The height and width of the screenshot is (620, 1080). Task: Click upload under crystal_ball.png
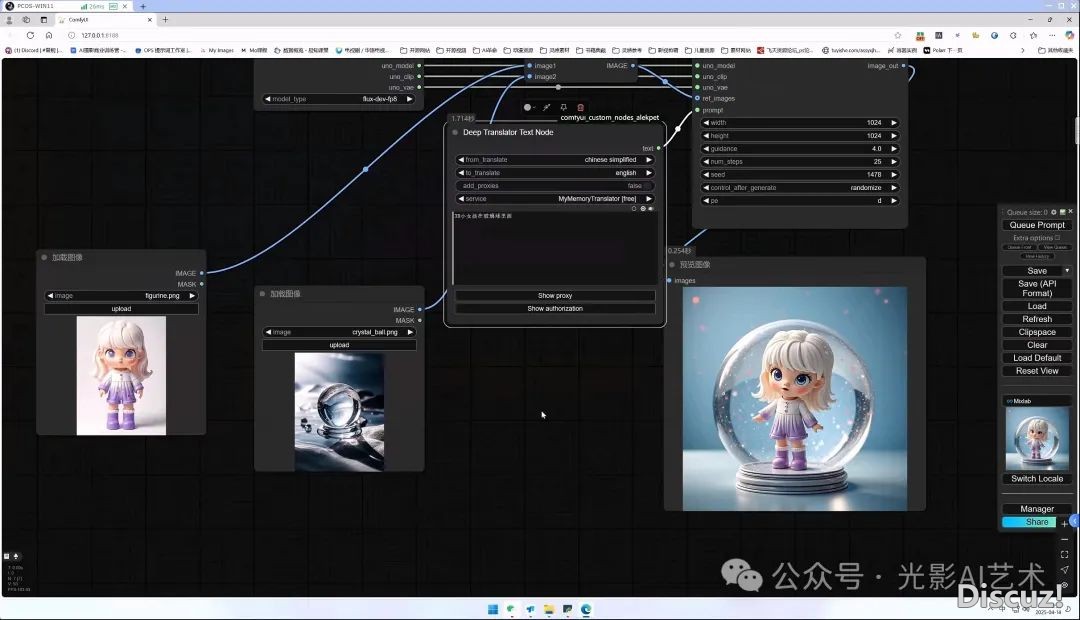tap(340, 345)
